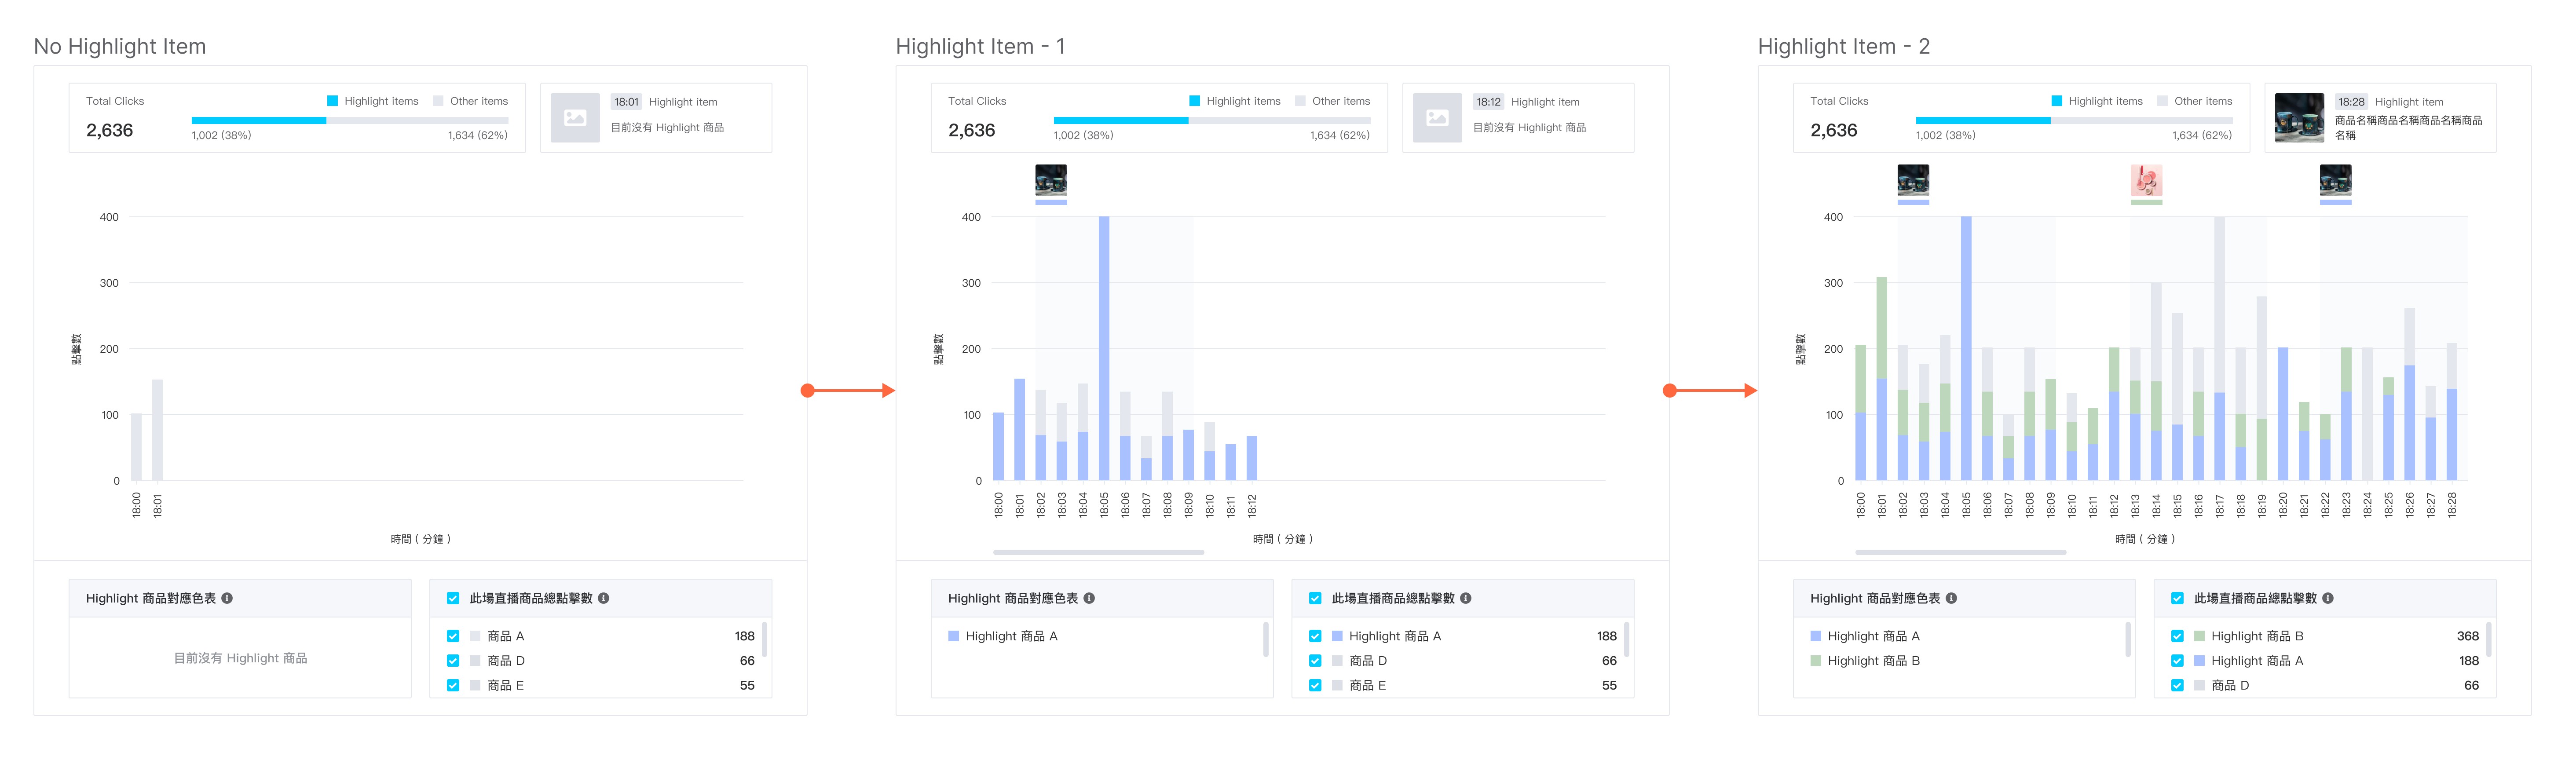
Task: Uncheck the Highlight 商品 B checkbox
Action: point(2177,636)
